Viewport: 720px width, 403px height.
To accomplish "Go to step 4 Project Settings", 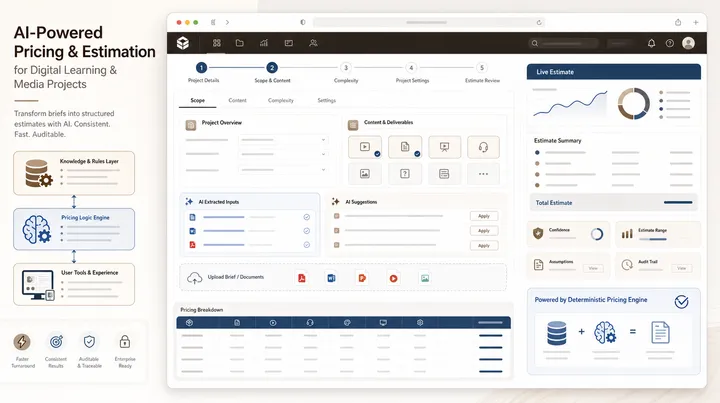I will point(411,67).
